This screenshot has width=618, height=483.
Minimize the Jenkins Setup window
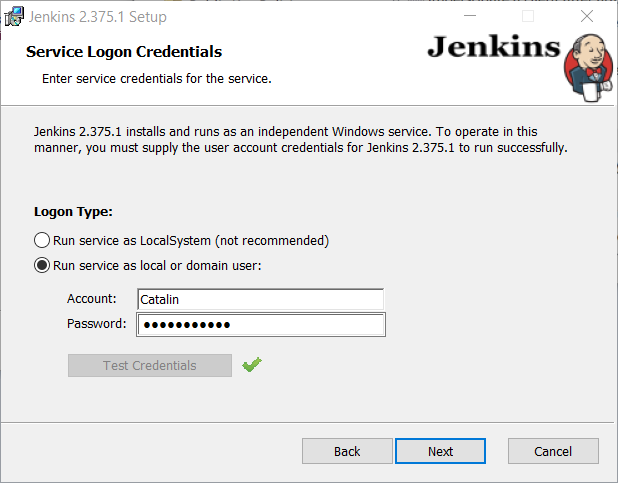pos(470,16)
